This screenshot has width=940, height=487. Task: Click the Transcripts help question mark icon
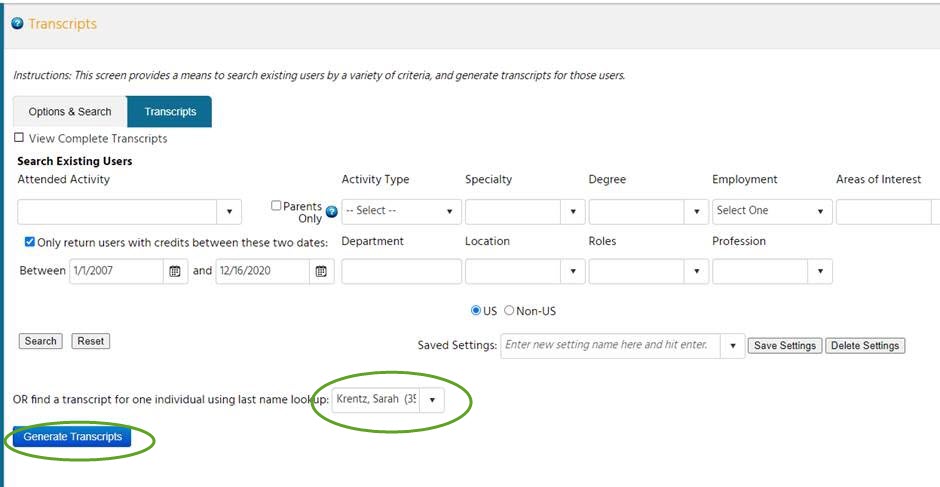[x=17, y=24]
